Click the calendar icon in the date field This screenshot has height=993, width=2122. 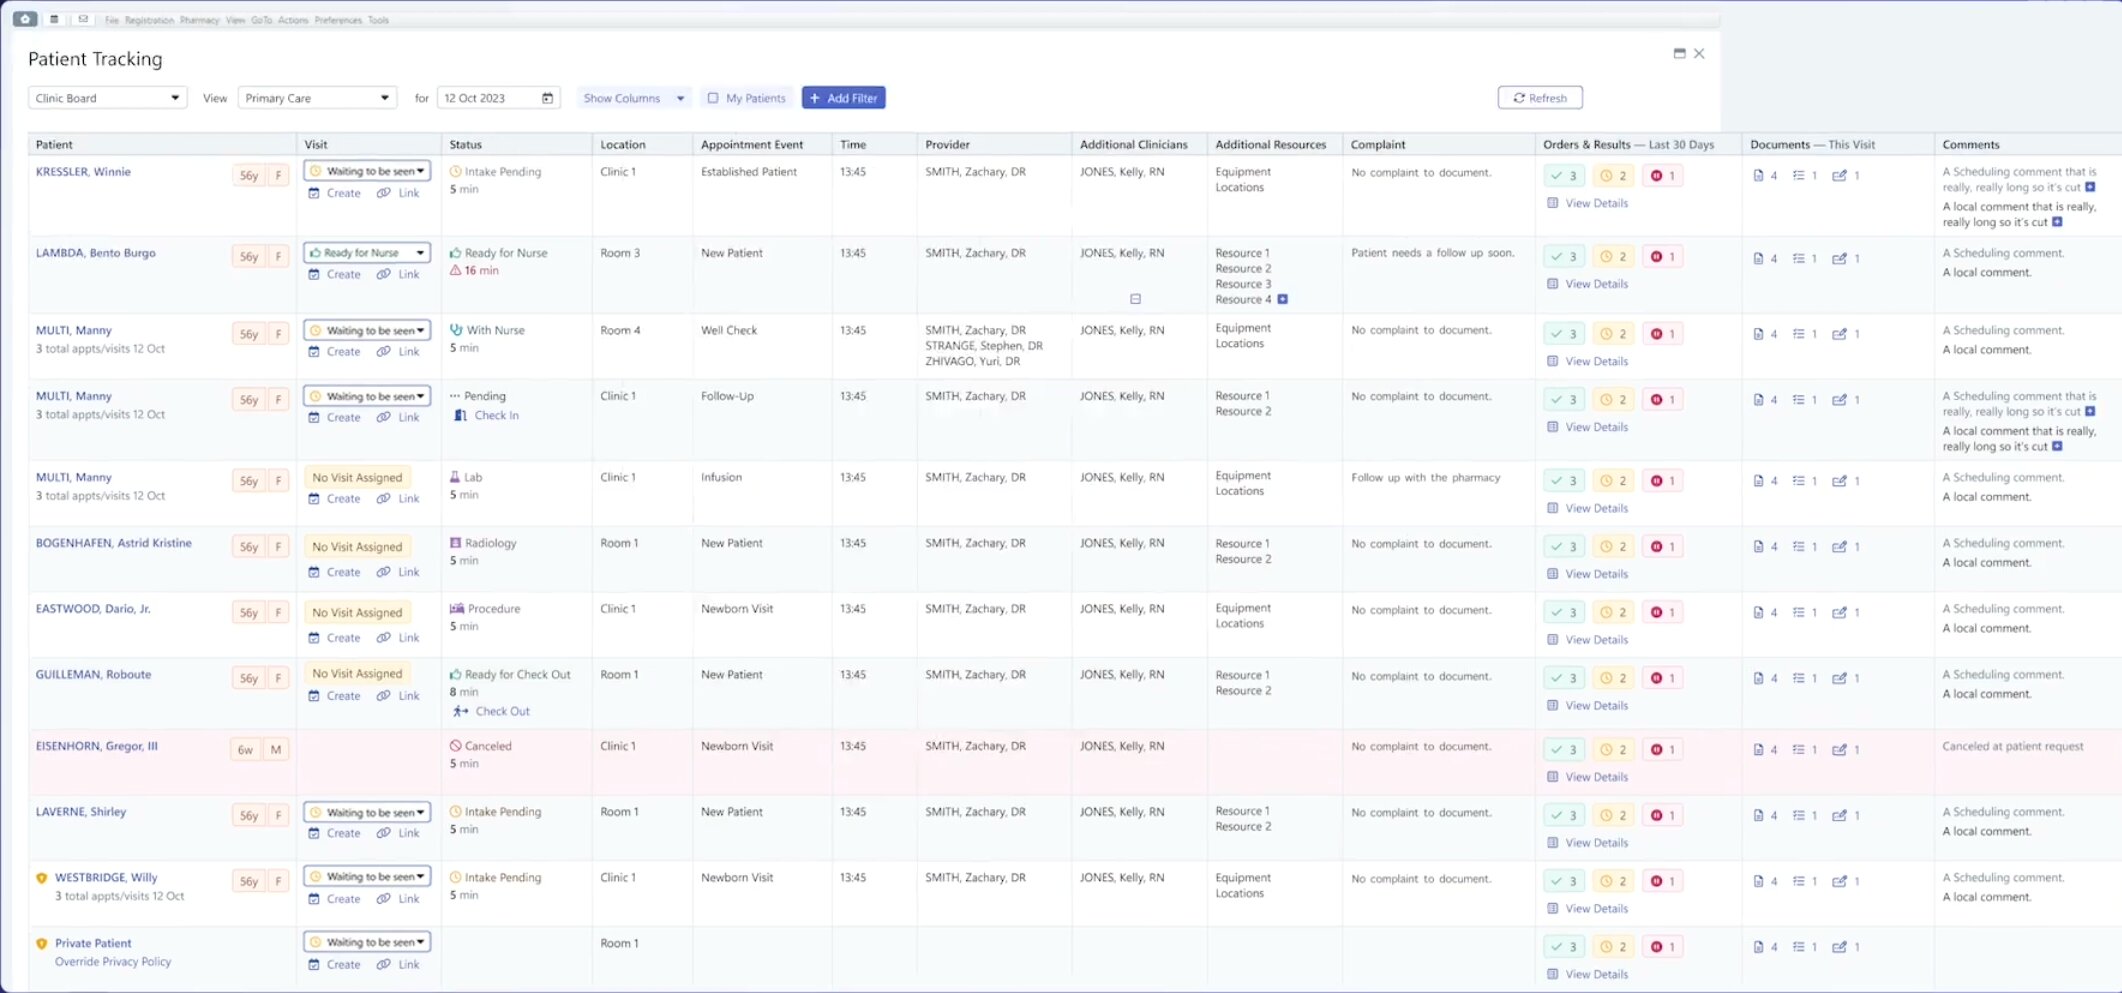[x=547, y=98]
